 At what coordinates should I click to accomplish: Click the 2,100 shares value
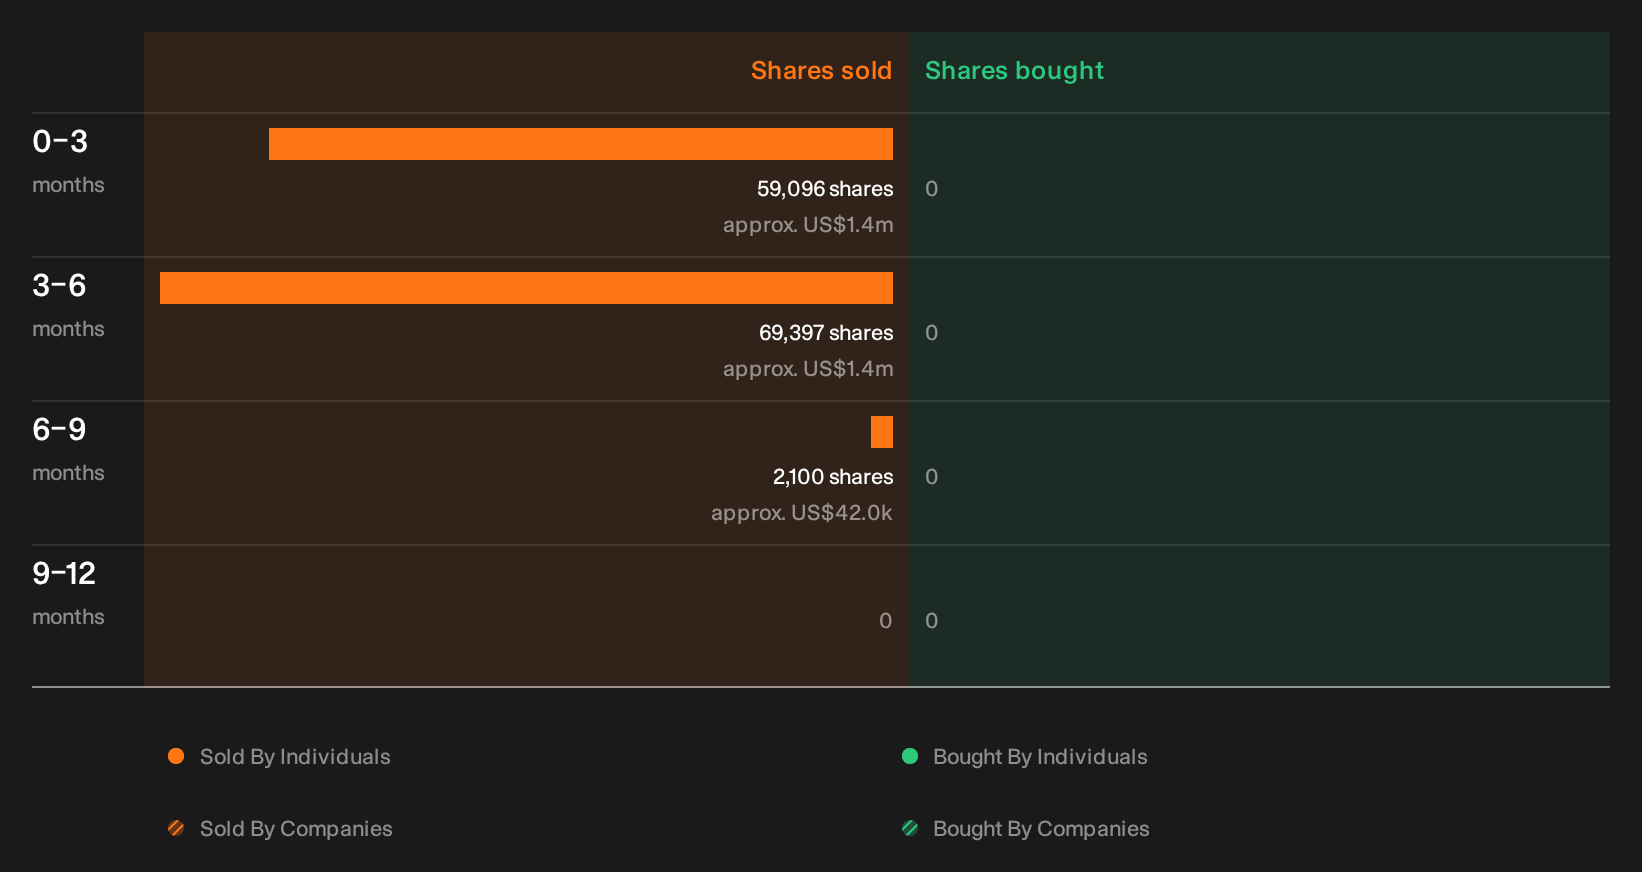coord(833,477)
